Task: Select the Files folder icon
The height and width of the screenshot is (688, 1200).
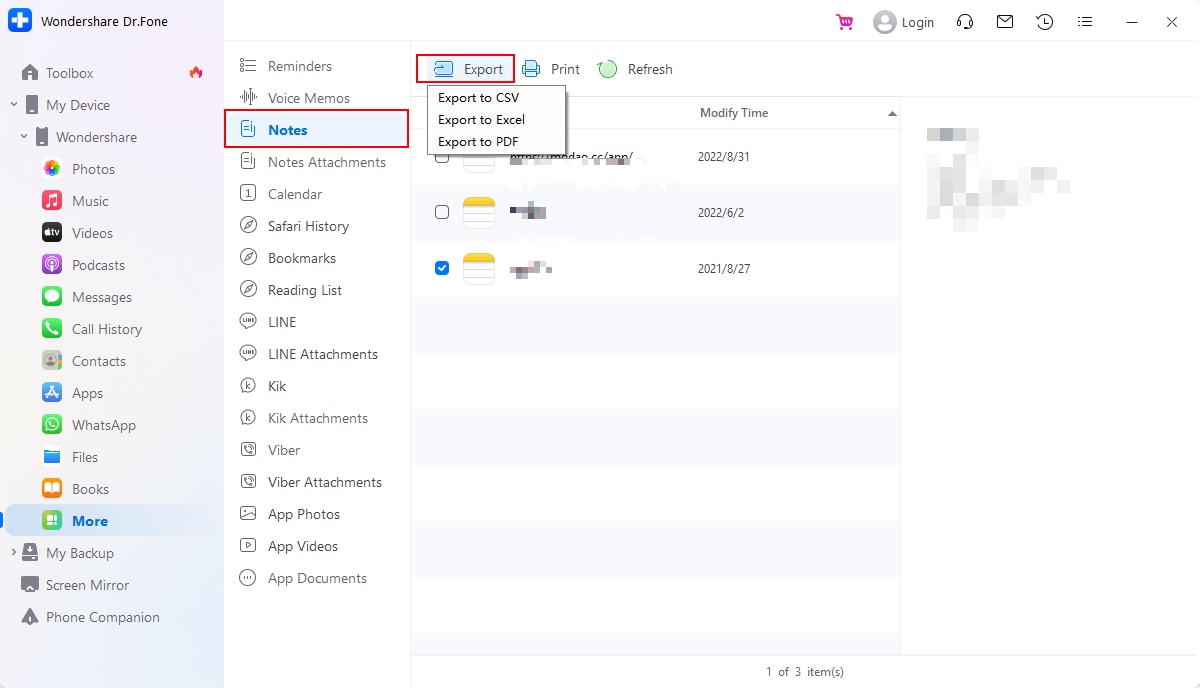Action: coord(52,457)
